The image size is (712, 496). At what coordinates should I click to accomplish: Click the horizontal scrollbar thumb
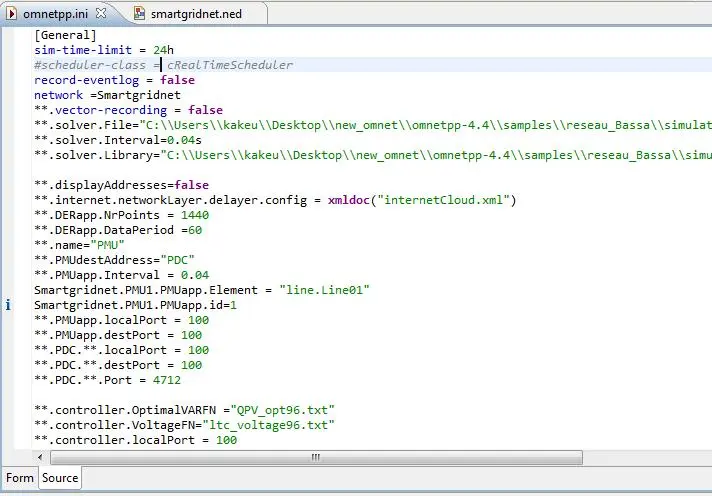[315, 456]
